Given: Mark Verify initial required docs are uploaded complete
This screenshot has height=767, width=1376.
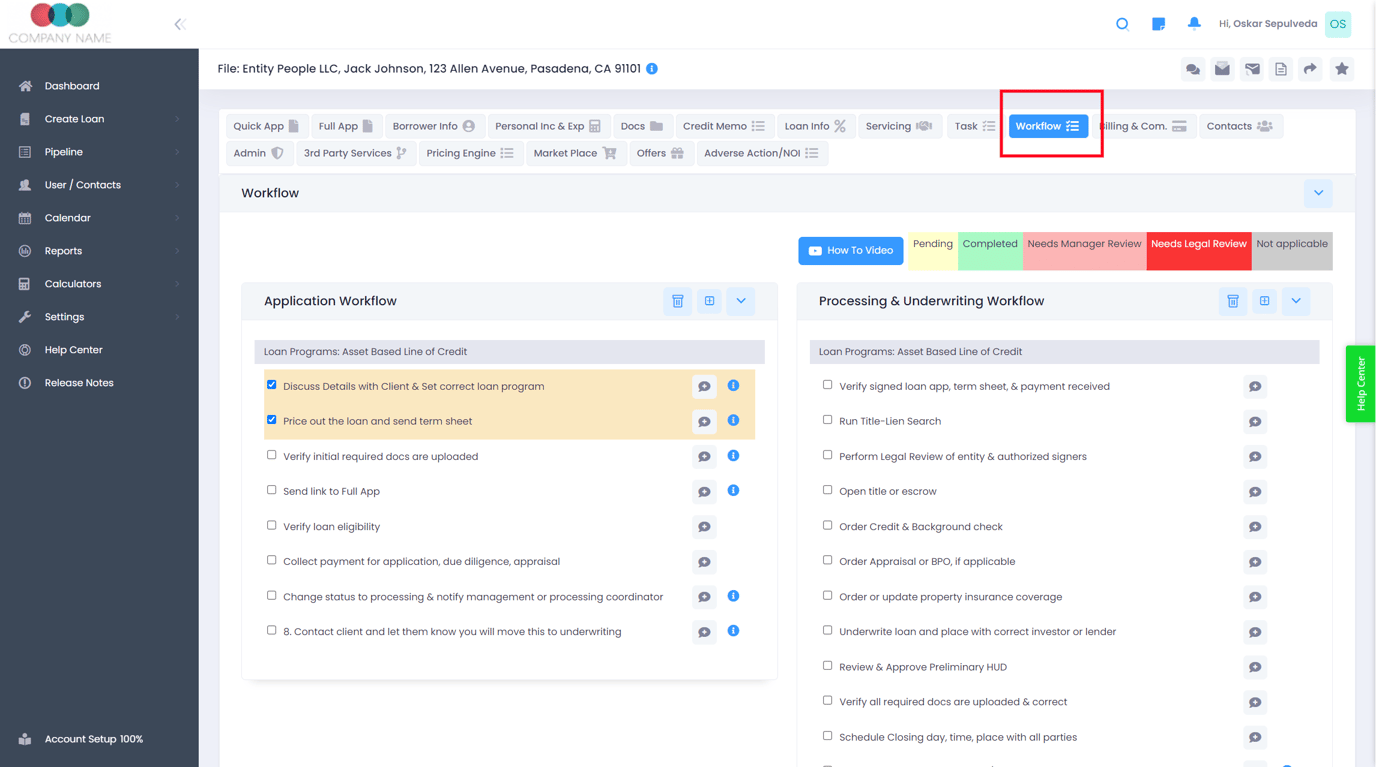Looking at the screenshot, I should click(x=271, y=455).
